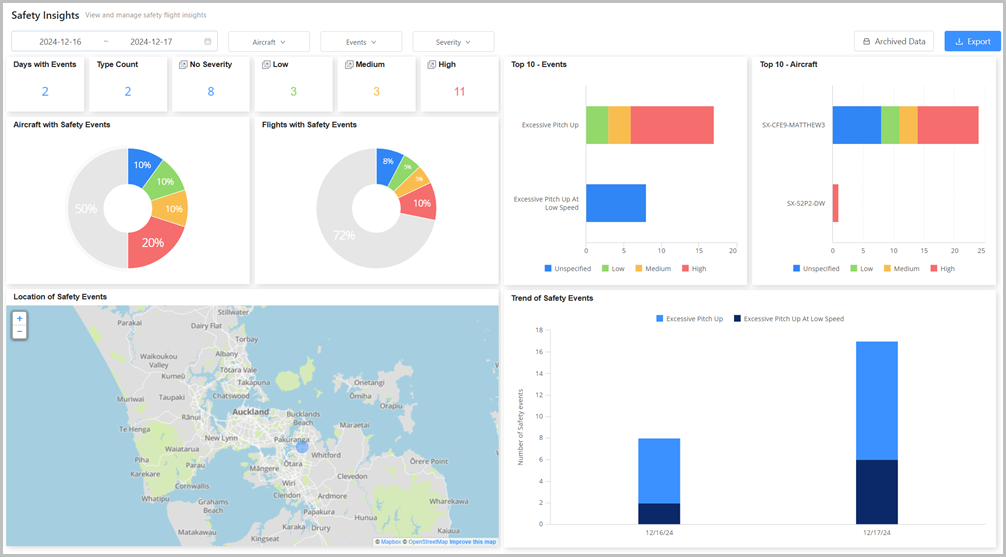Click the calendar icon in date range
The height and width of the screenshot is (557, 1006).
[208, 42]
